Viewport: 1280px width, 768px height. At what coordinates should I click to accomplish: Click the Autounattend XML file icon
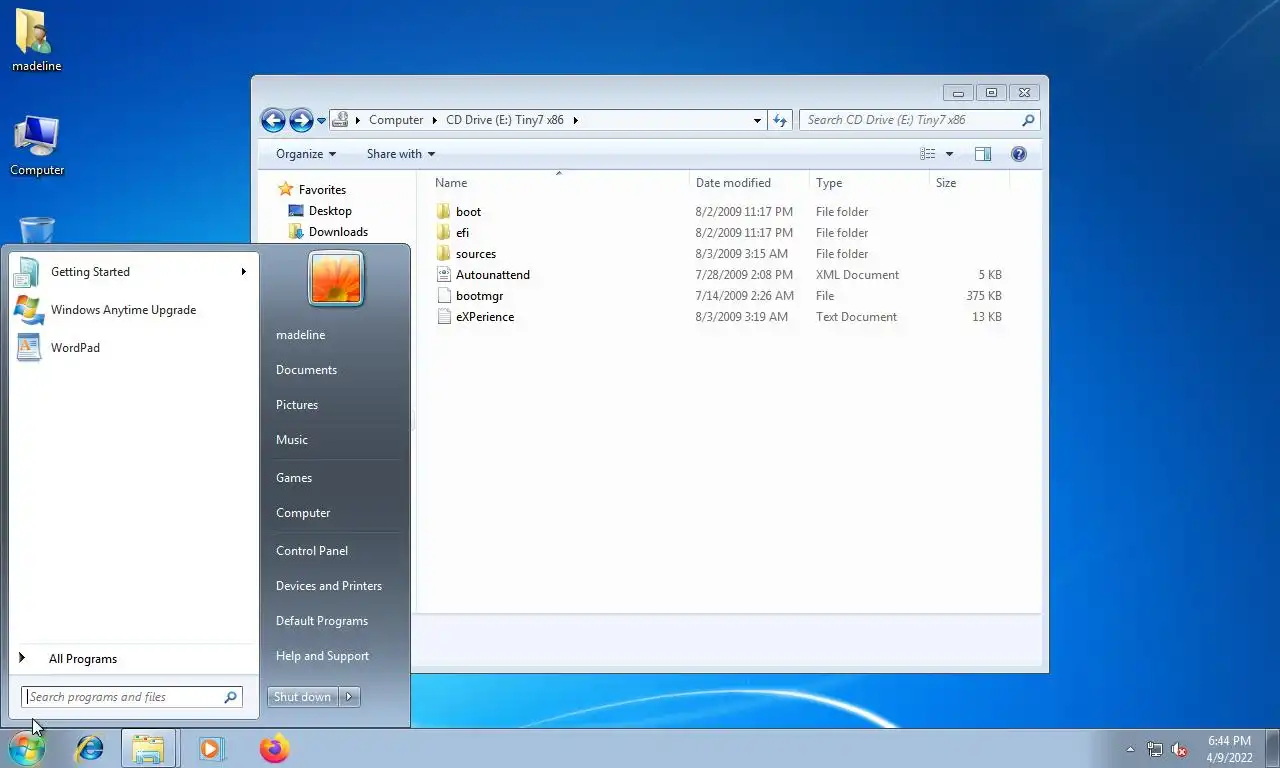pos(444,275)
